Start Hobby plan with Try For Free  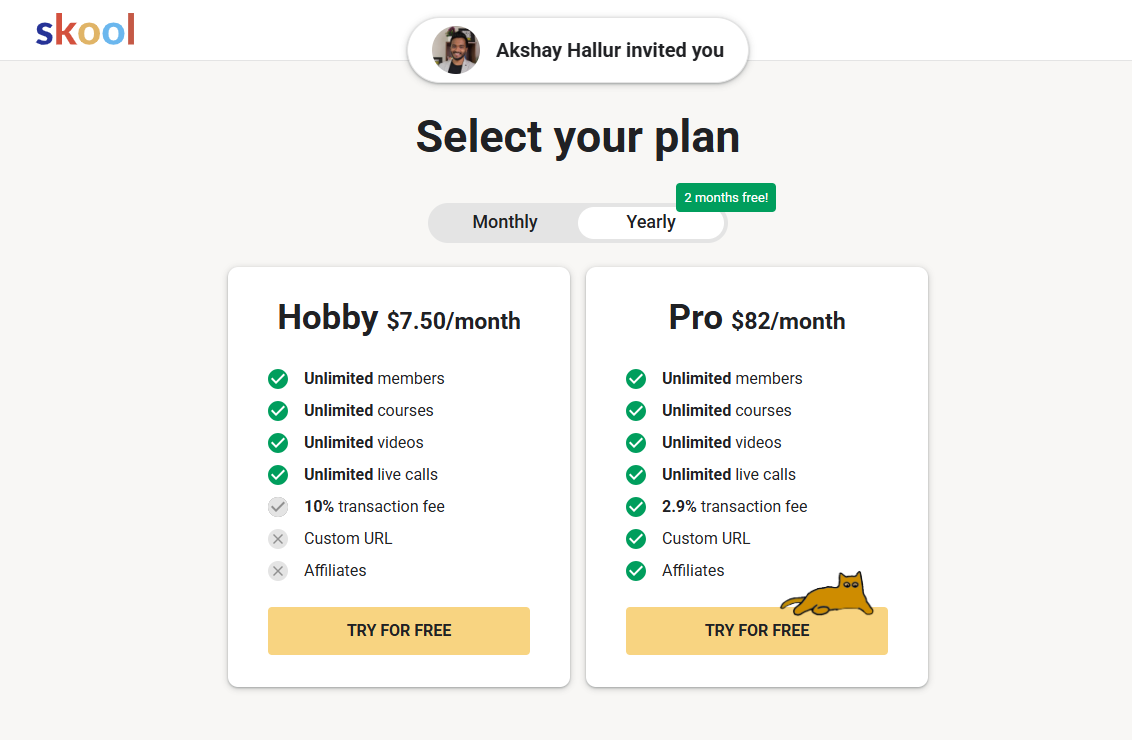(399, 630)
